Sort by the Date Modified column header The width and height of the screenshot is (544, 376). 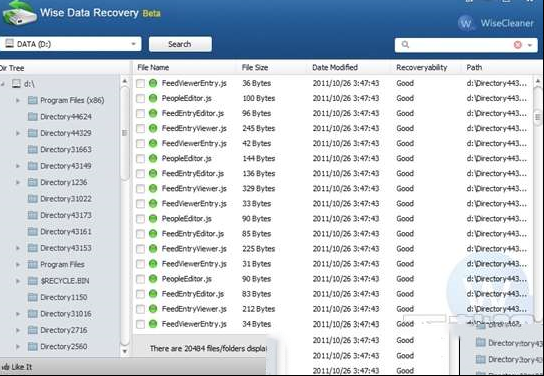point(335,68)
